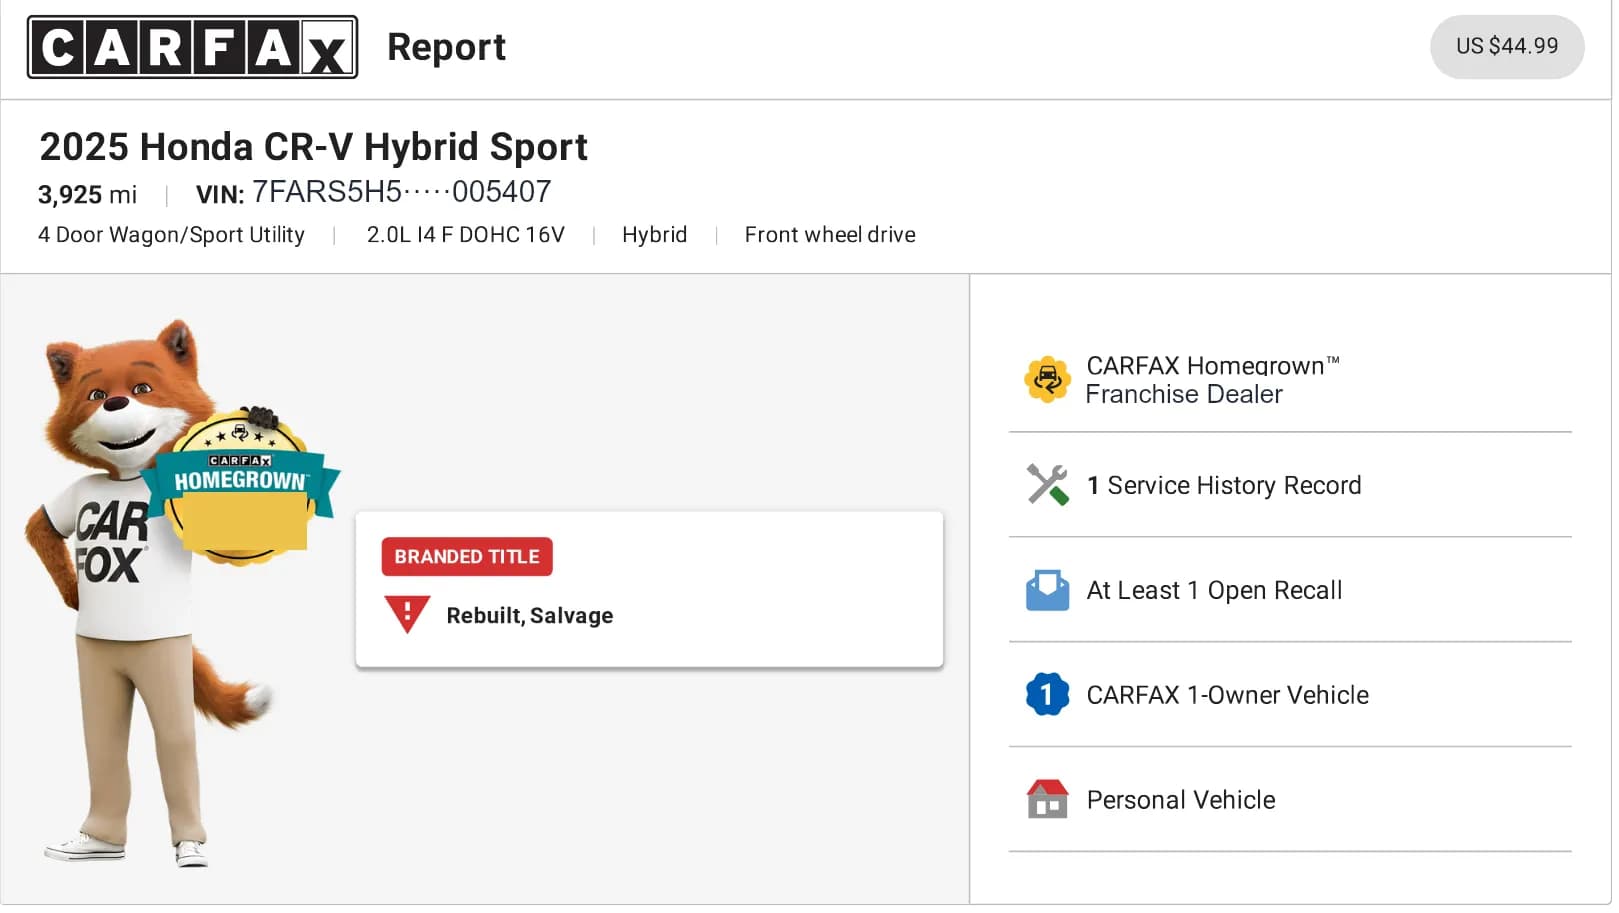
Task: Open At Least 1 Open Recall item
Action: 1290,590
